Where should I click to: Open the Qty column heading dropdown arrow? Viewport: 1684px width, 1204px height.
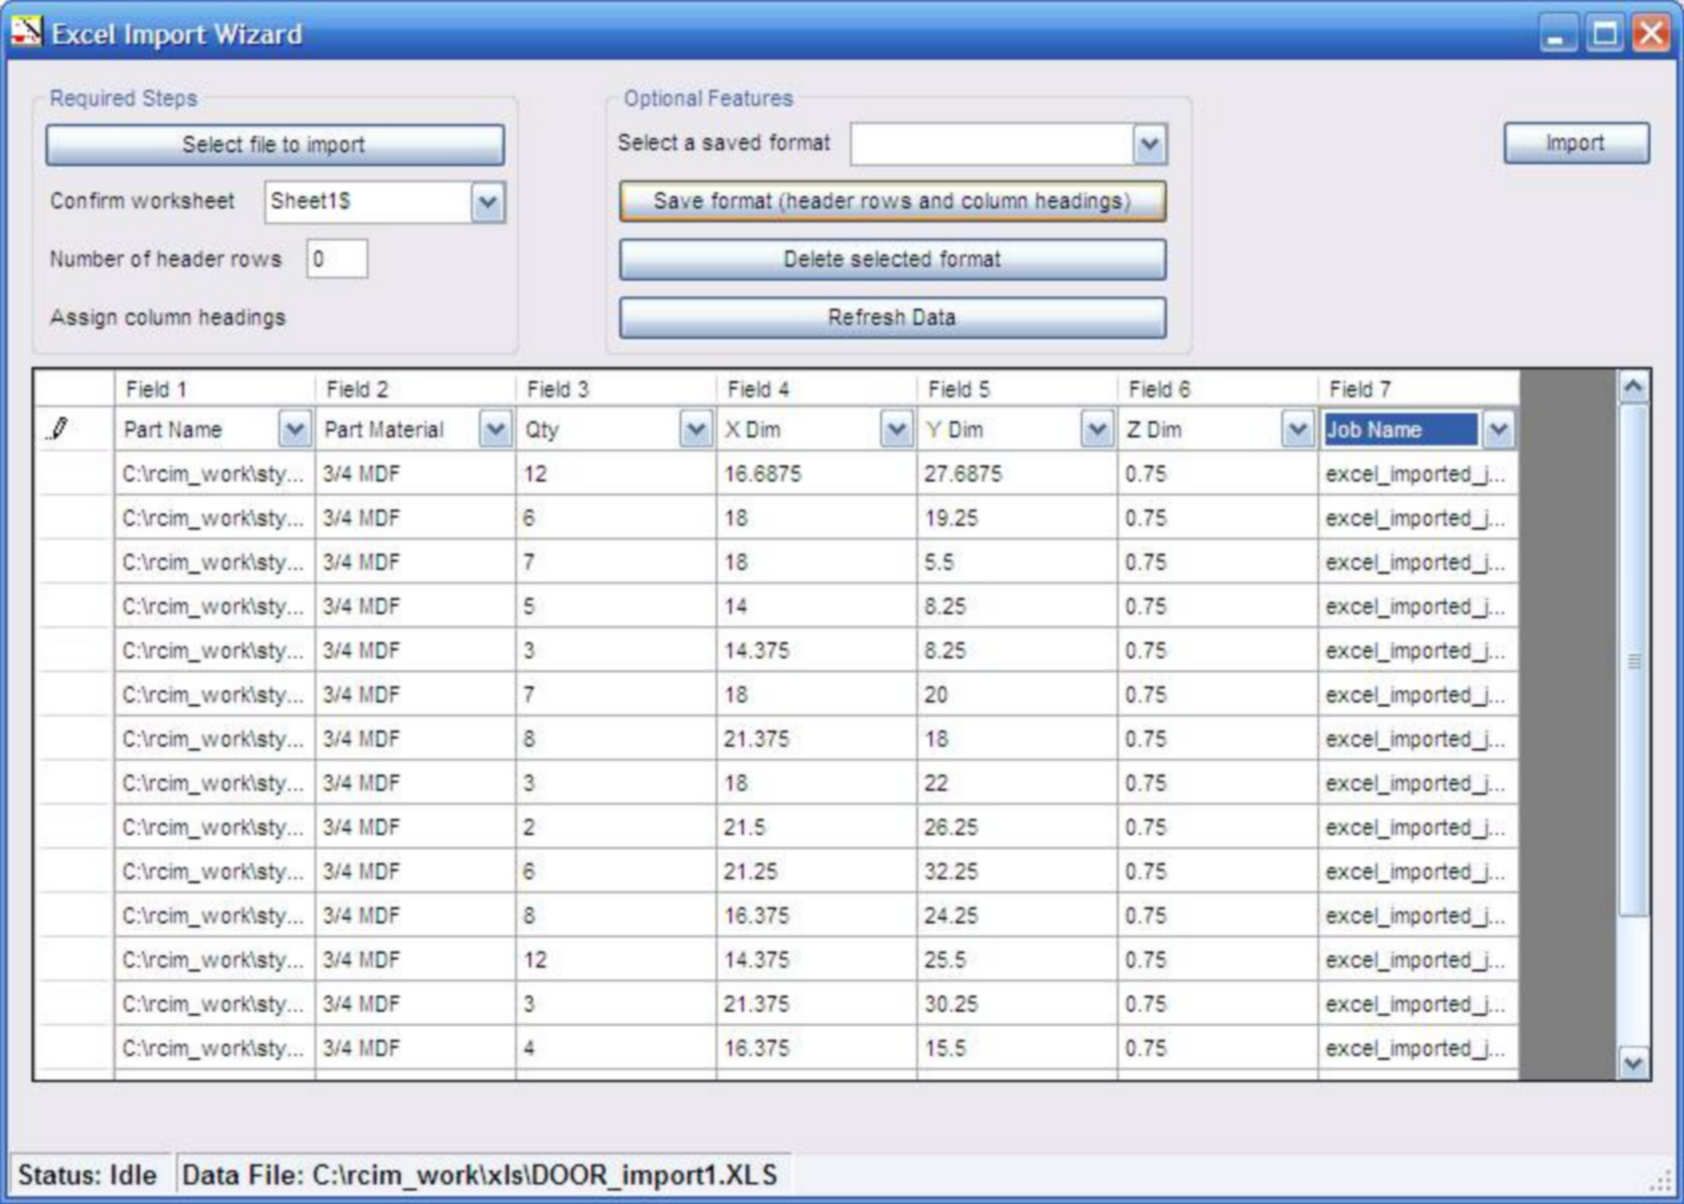point(695,430)
